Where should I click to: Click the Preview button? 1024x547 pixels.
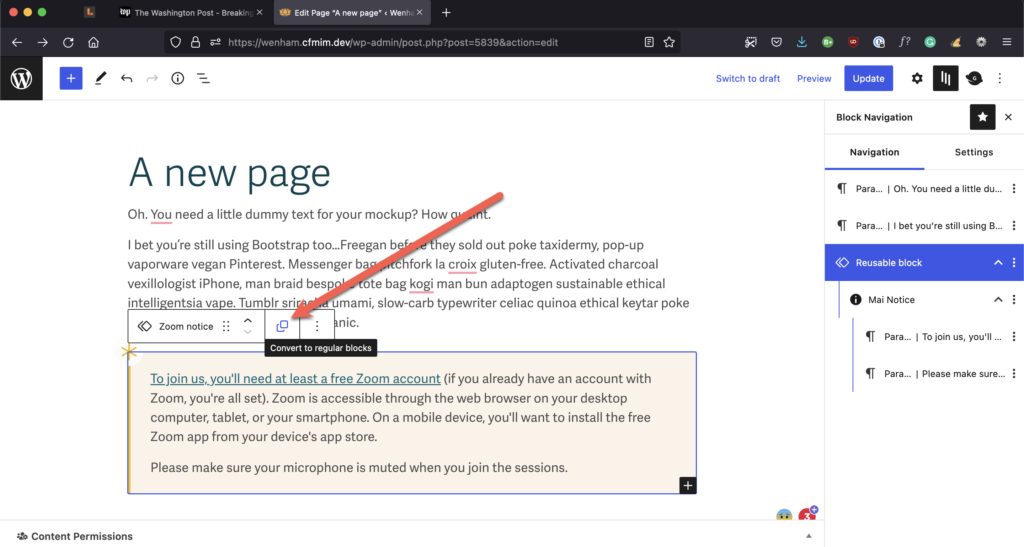click(814, 78)
